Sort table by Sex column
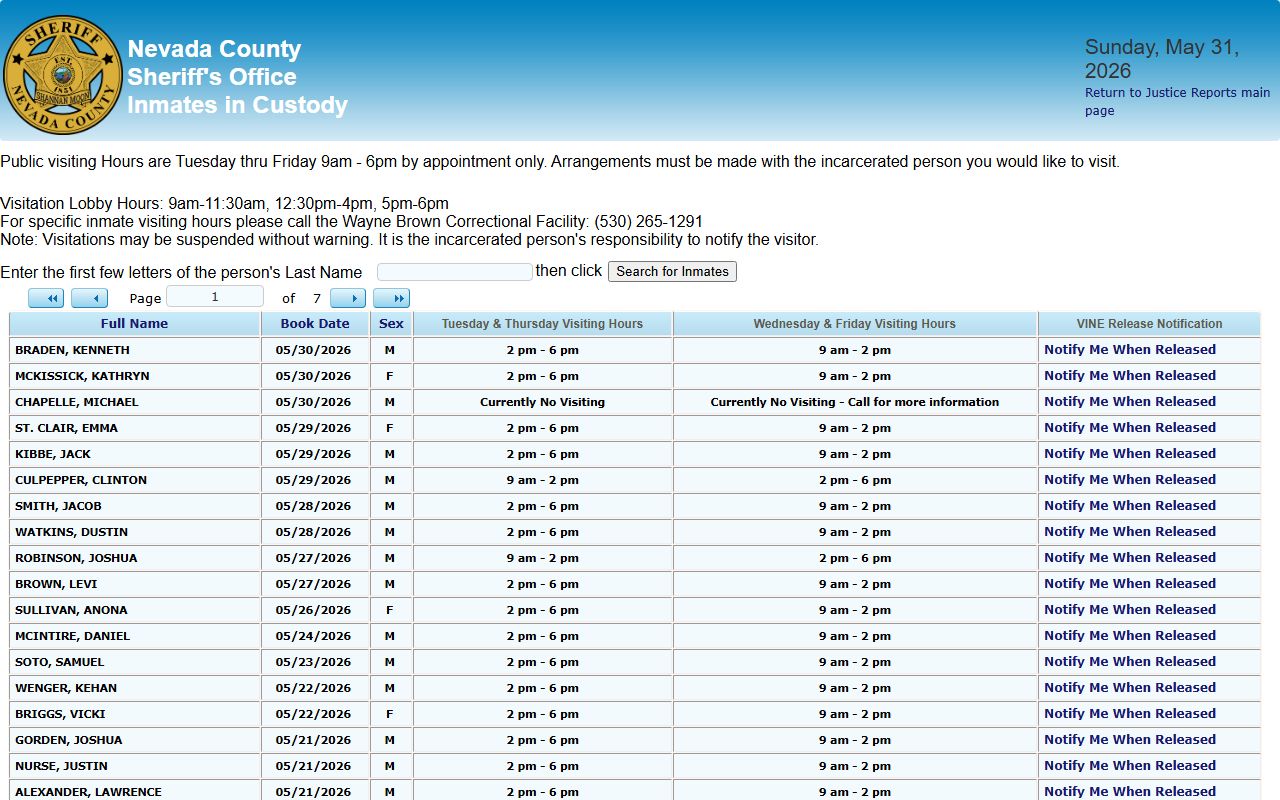 (x=391, y=324)
